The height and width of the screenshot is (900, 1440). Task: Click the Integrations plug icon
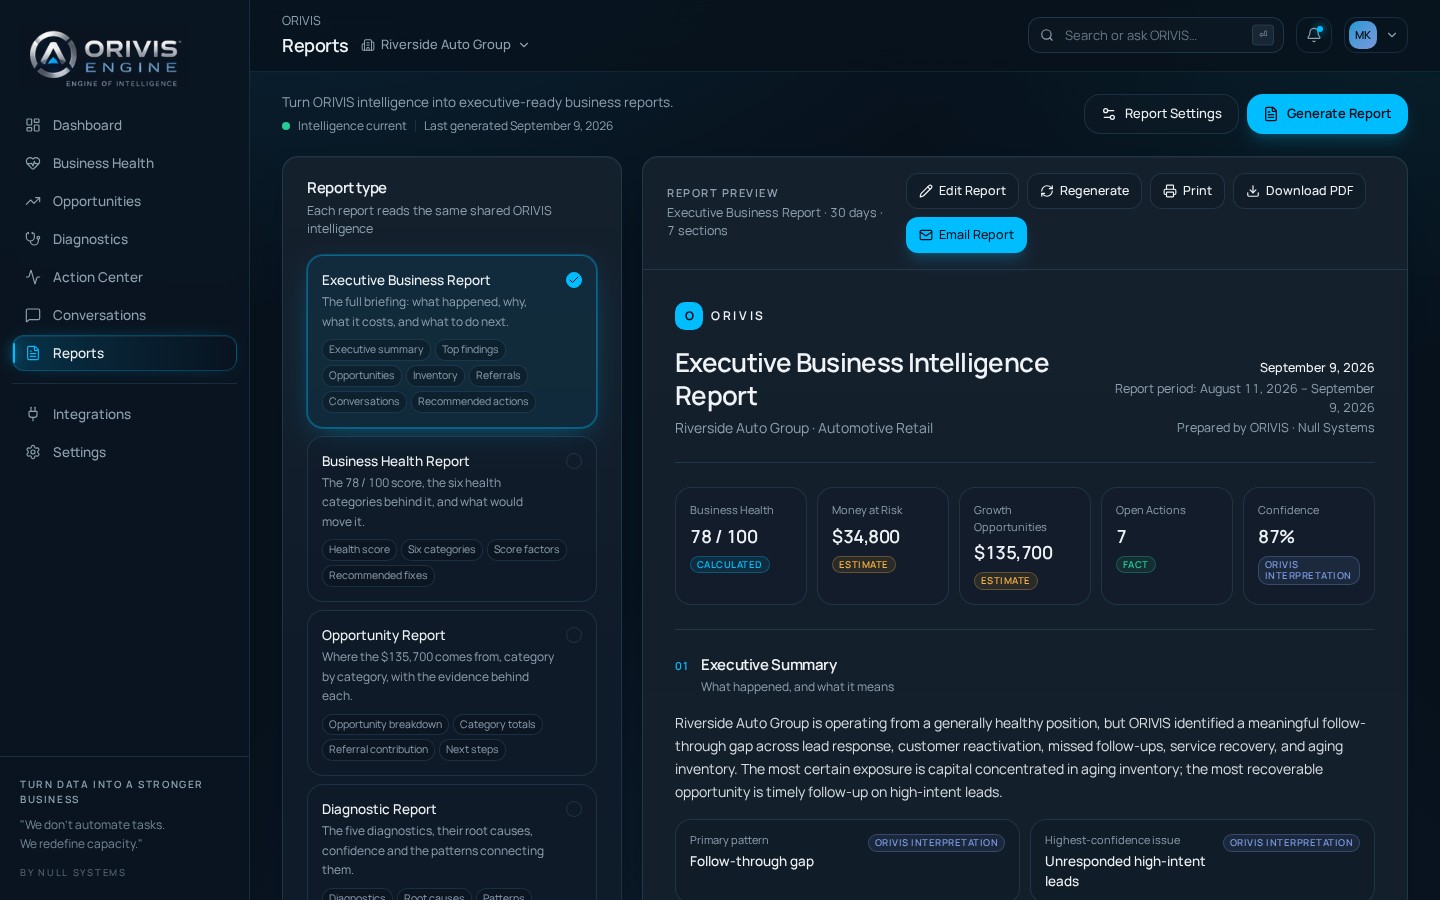[33, 414]
